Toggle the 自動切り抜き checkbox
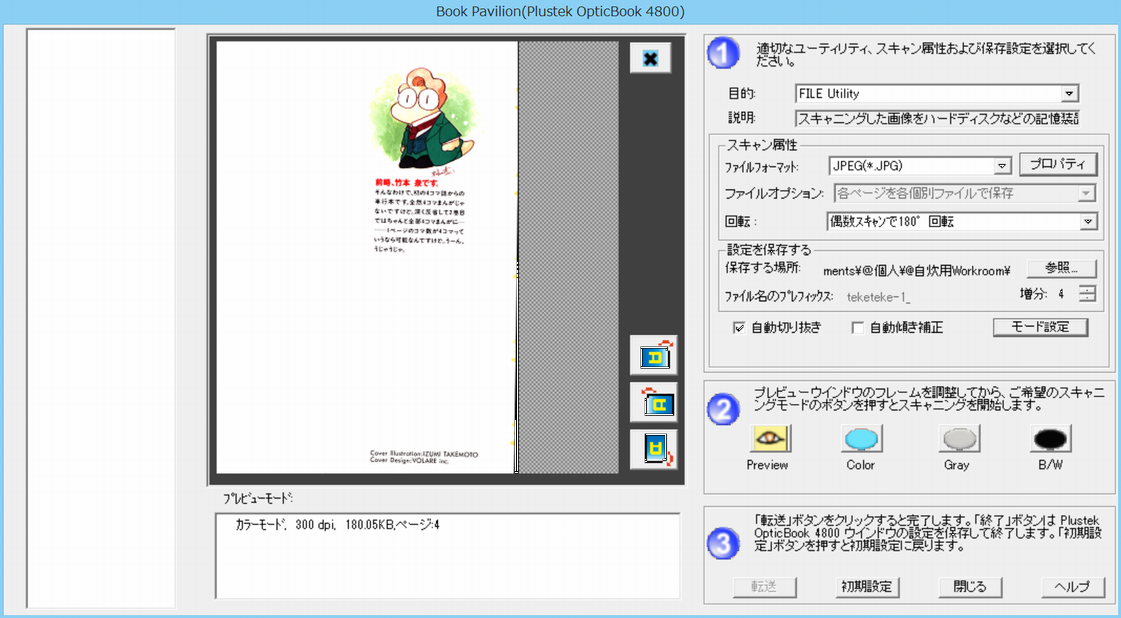This screenshot has width=1121, height=618. (739, 328)
